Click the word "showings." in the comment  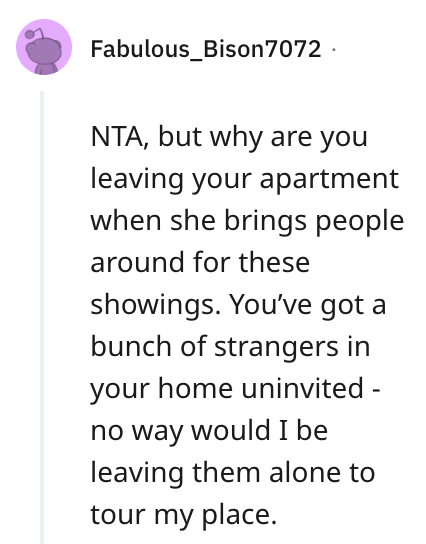click(x=156, y=305)
